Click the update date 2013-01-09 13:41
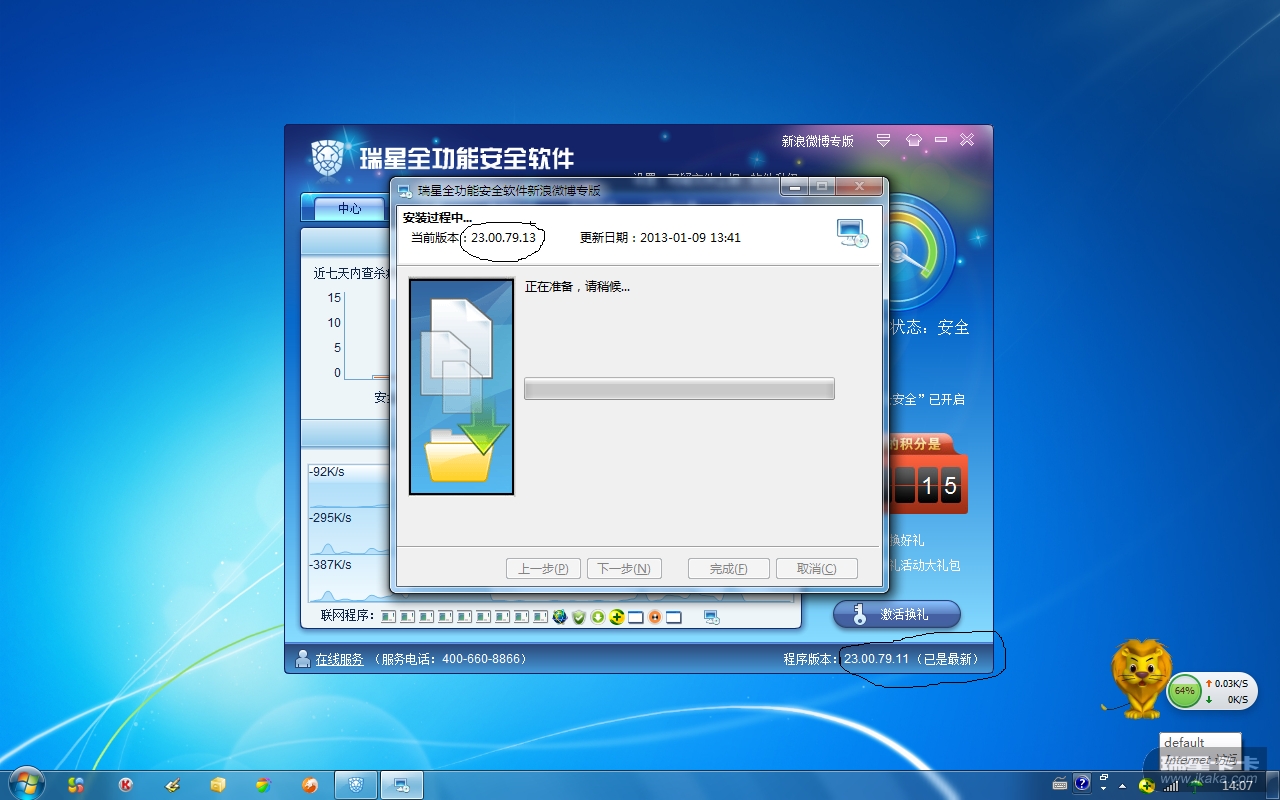The width and height of the screenshot is (1280, 800). click(x=688, y=238)
